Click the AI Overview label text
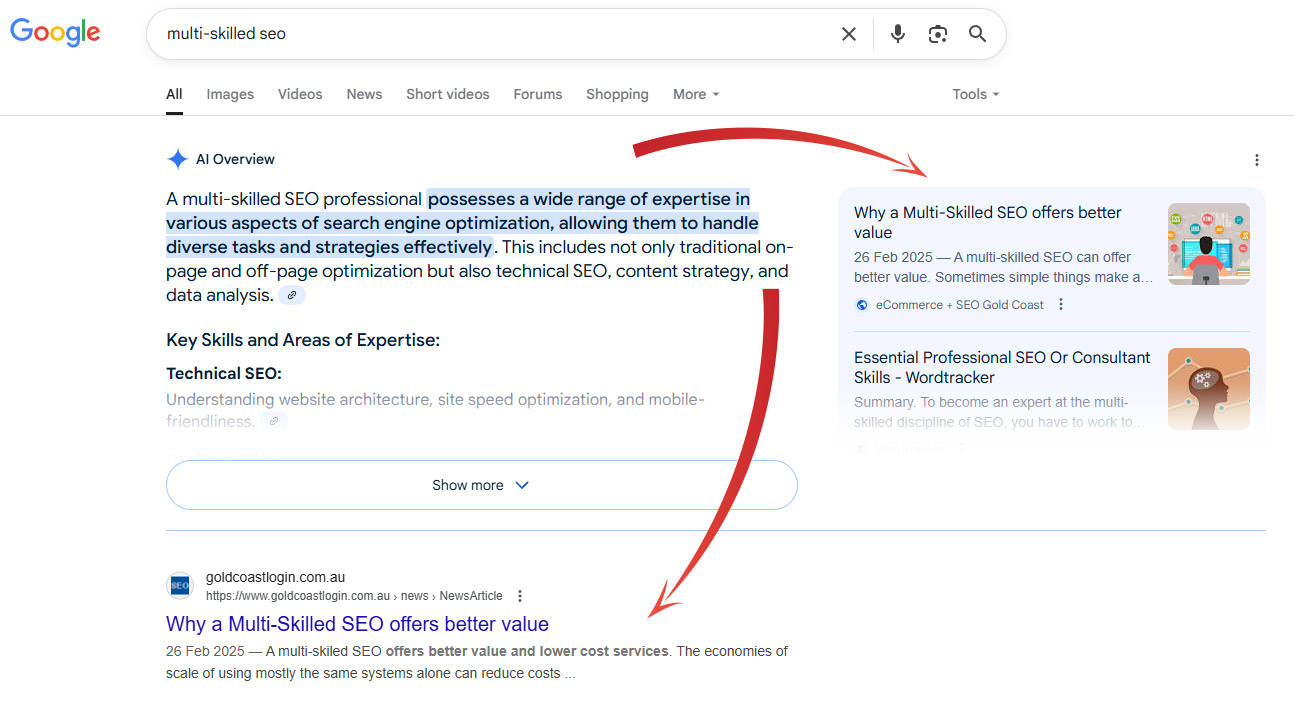This screenshot has height=708, width=1294. click(235, 159)
